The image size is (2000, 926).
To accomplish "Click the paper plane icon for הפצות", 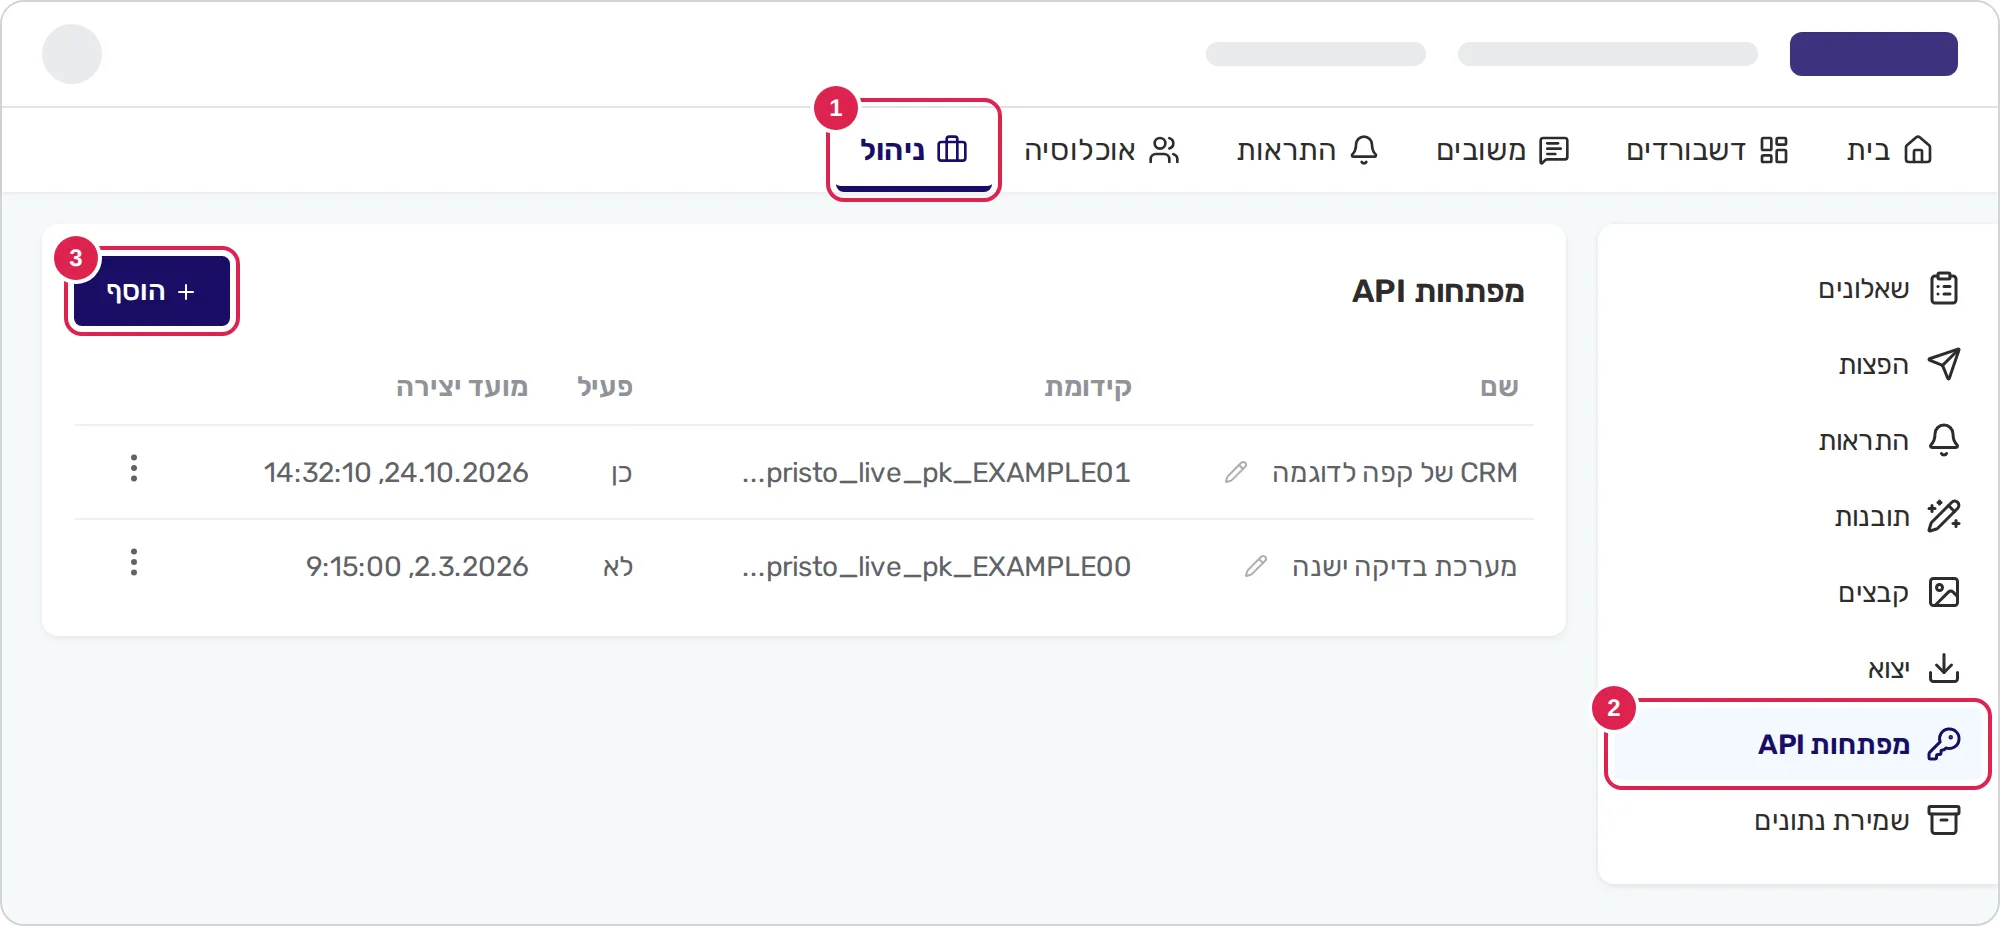I will coord(1944,364).
